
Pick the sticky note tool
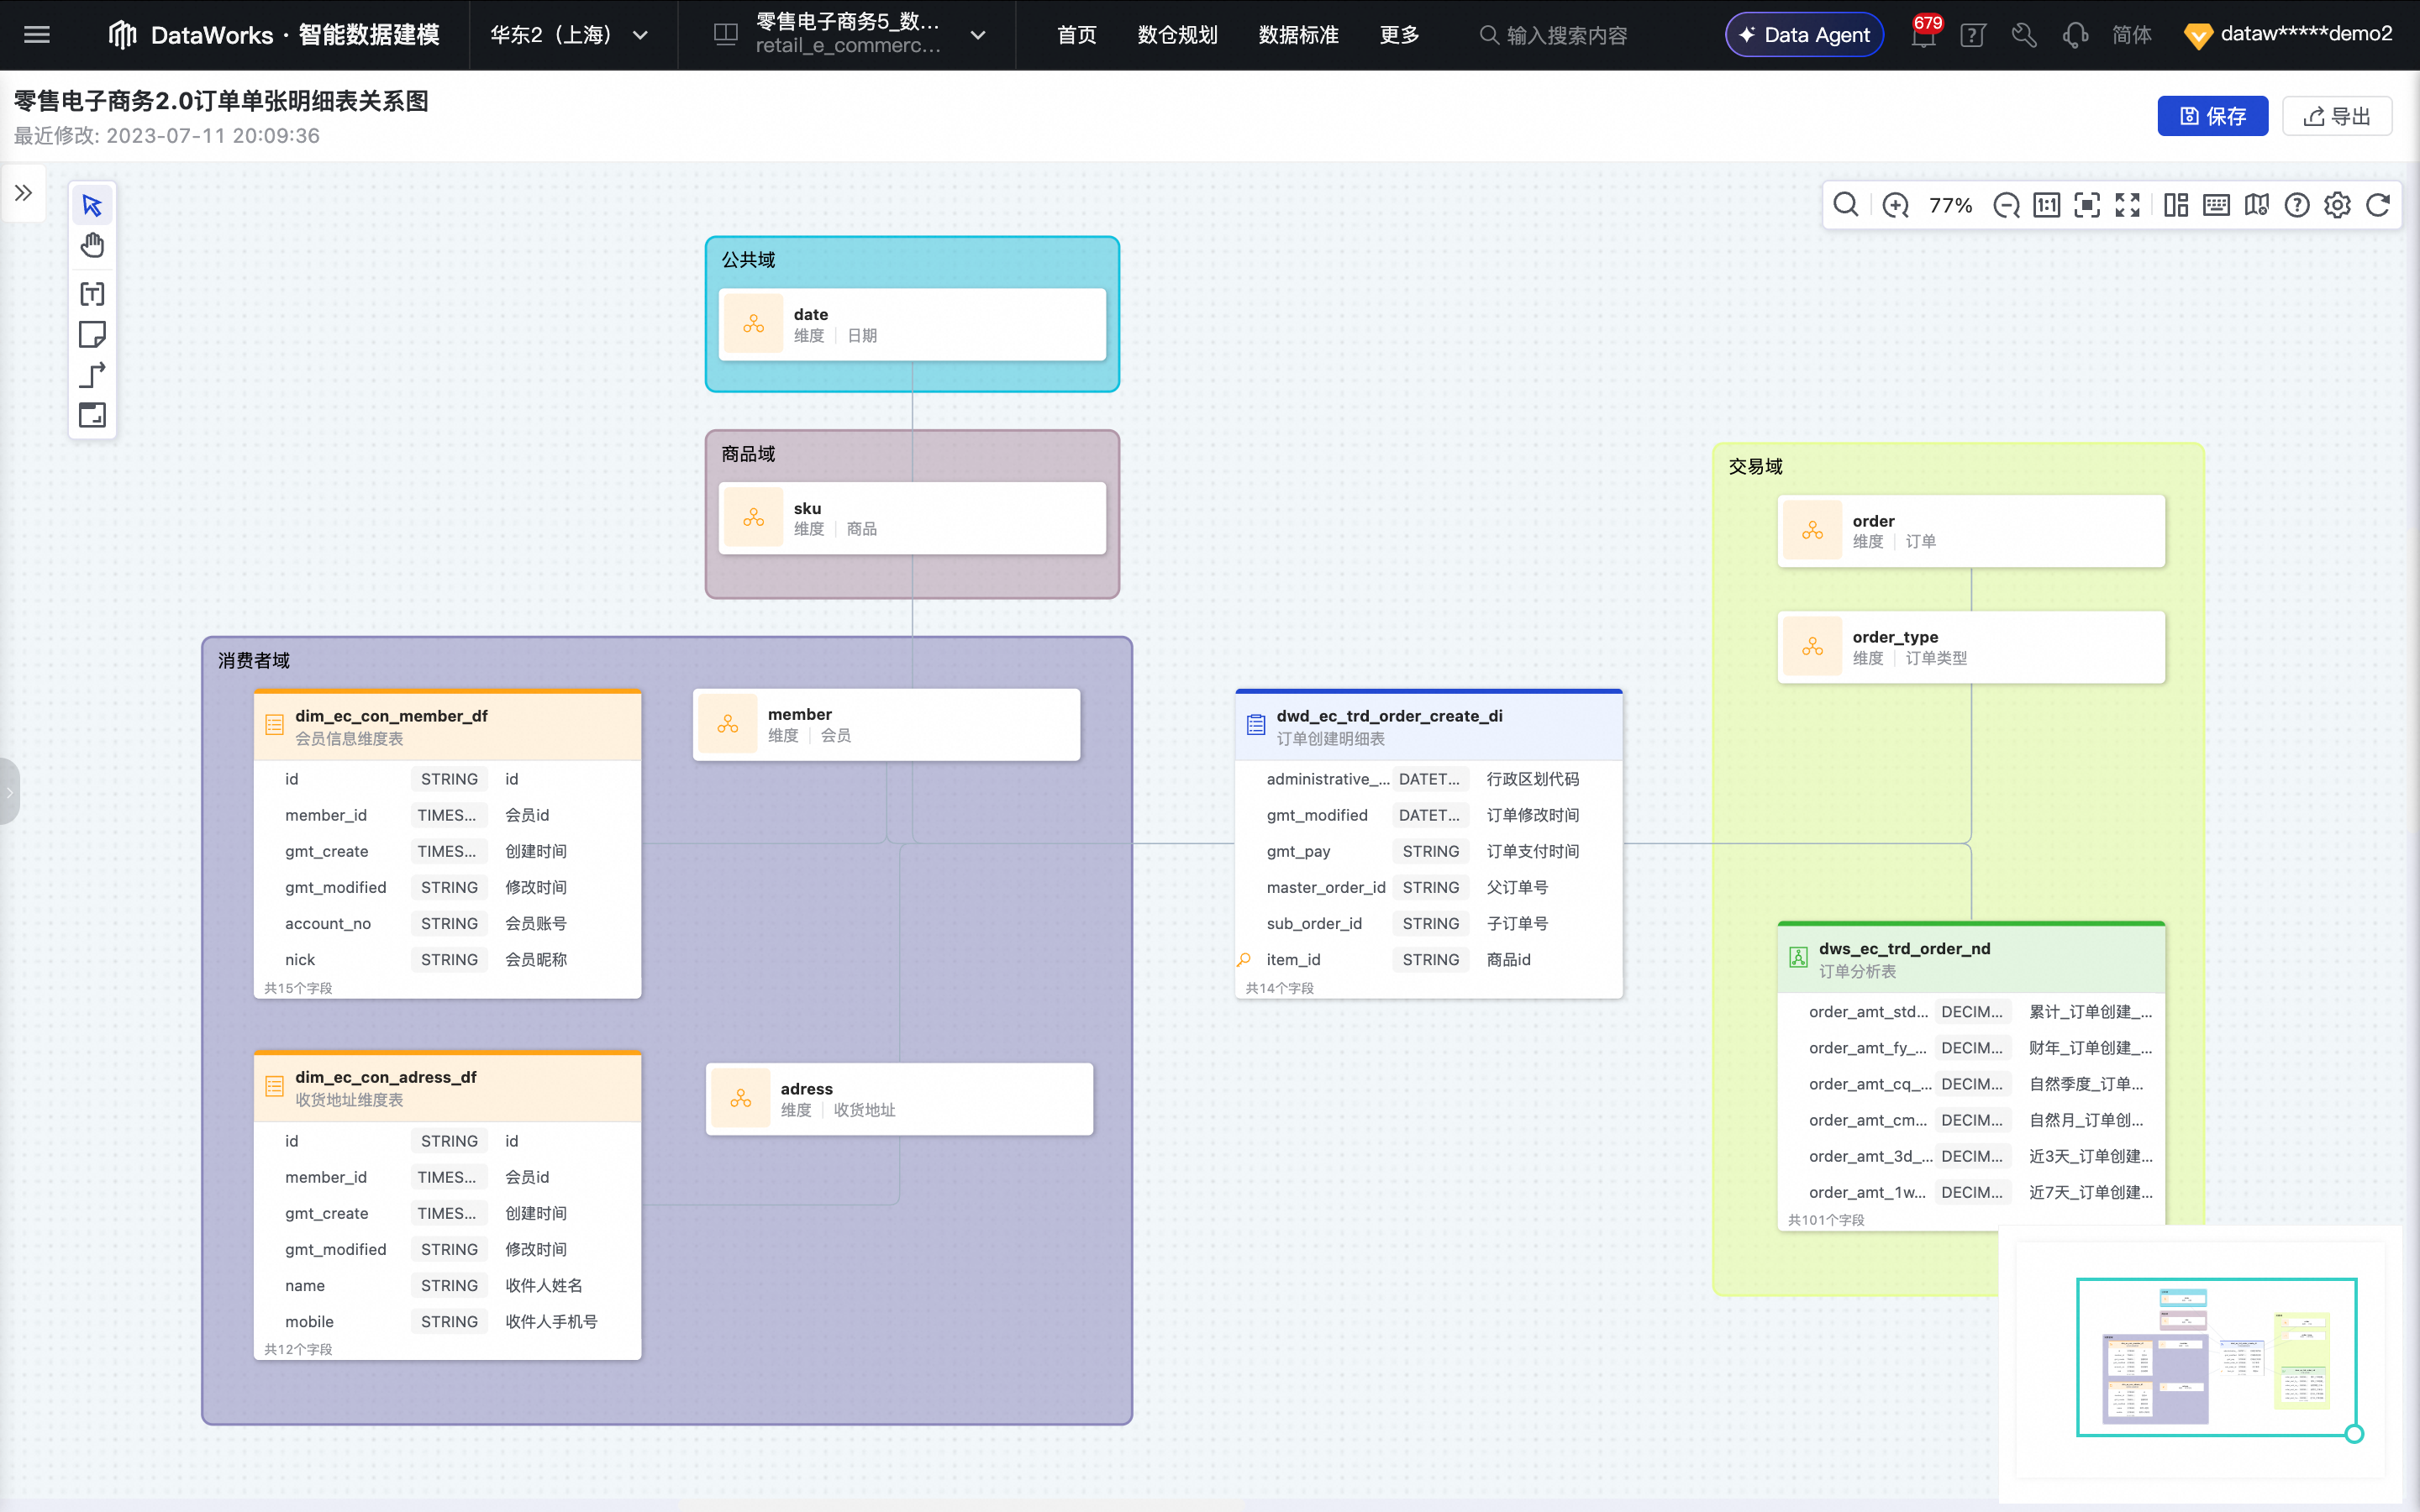pos(92,334)
